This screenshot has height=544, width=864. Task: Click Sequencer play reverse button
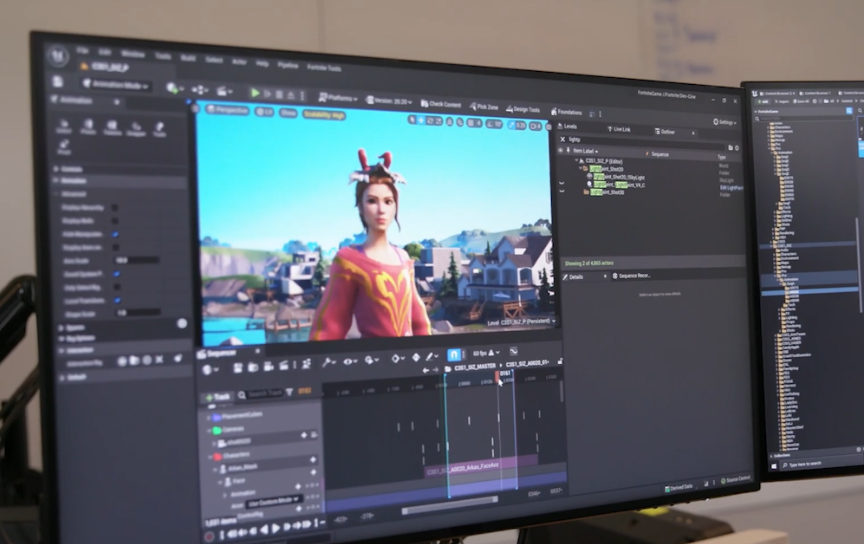[x=264, y=530]
